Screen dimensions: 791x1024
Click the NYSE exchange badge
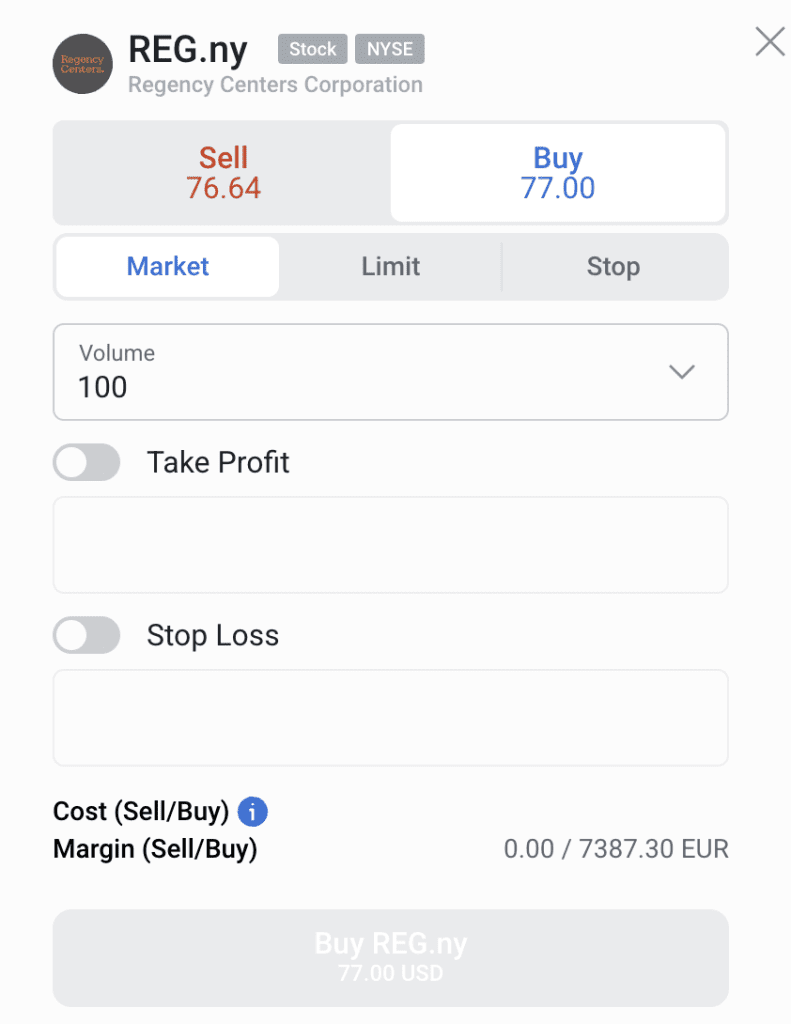pyautogui.click(x=390, y=49)
